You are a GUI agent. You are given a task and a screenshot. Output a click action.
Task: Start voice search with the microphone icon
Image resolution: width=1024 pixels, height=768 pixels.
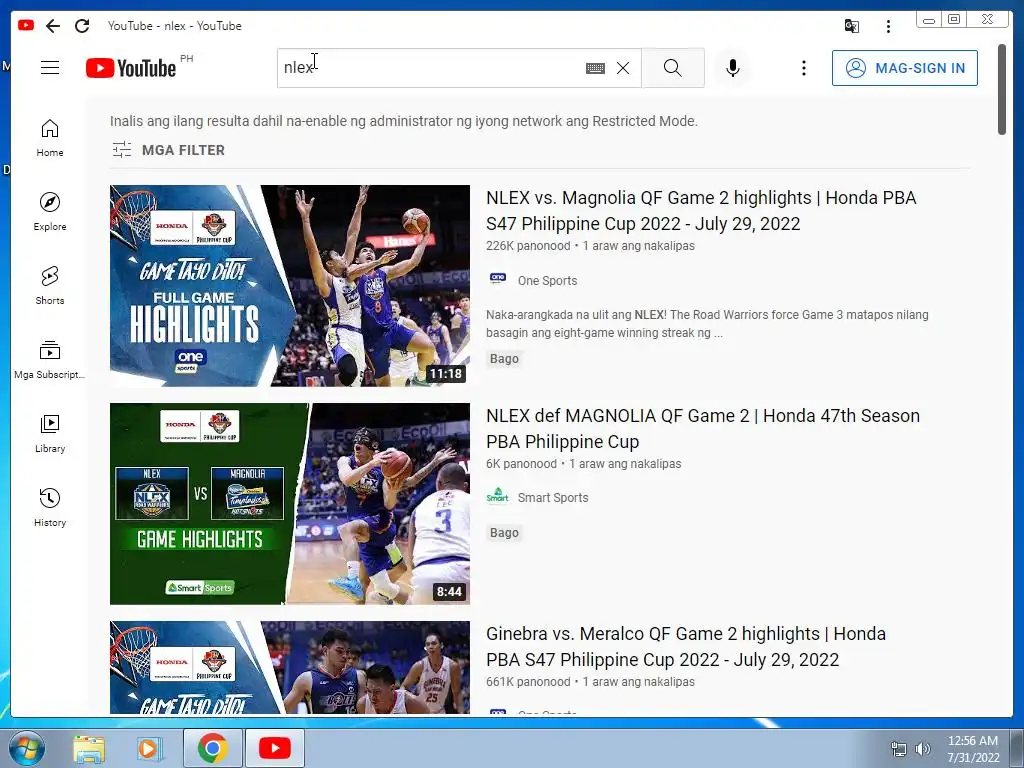[733, 68]
